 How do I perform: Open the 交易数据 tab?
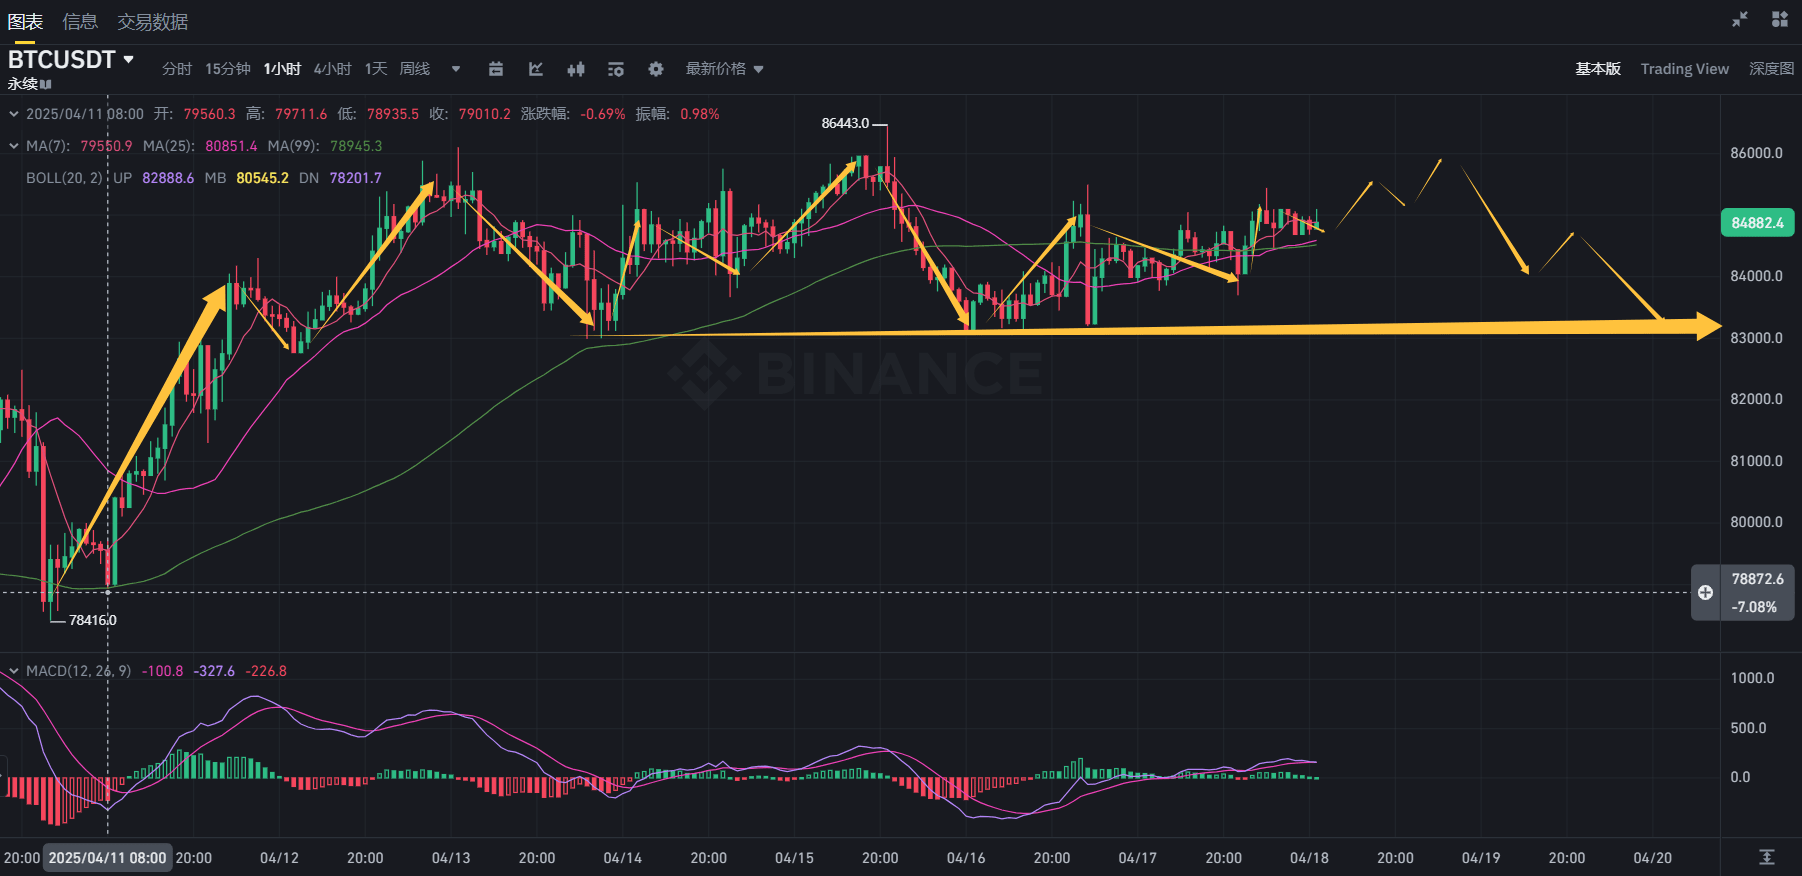coord(152,22)
